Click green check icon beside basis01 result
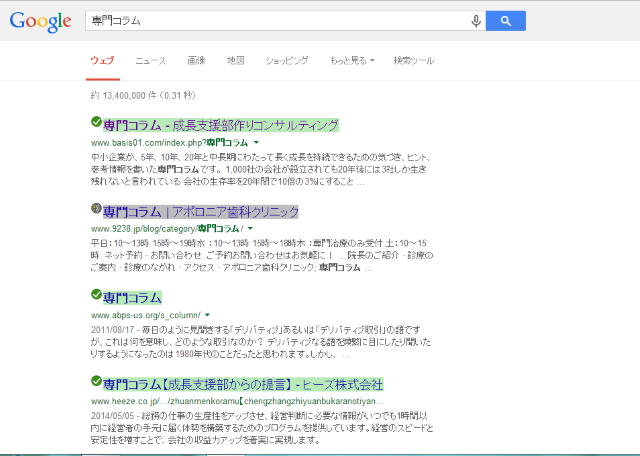Image resolution: width=640 pixels, height=456 pixels. (96, 122)
